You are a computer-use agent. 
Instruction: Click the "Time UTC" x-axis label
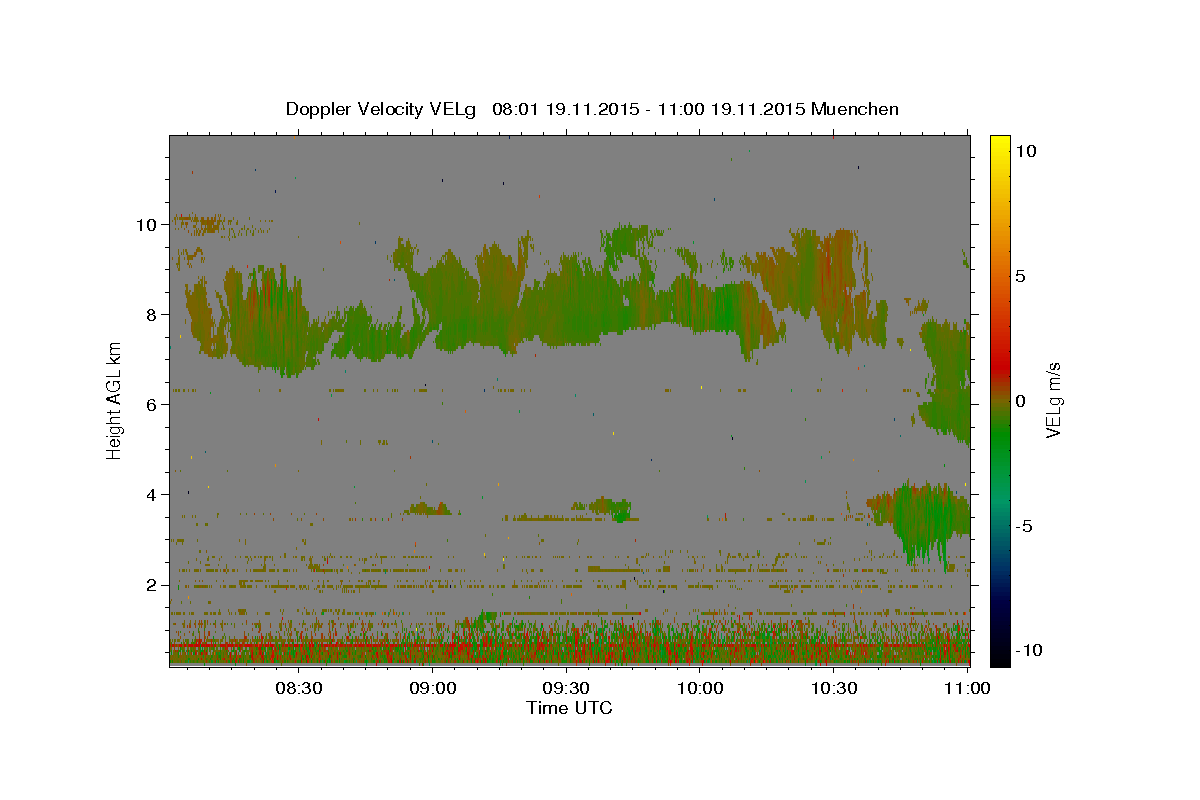[569, 708]
